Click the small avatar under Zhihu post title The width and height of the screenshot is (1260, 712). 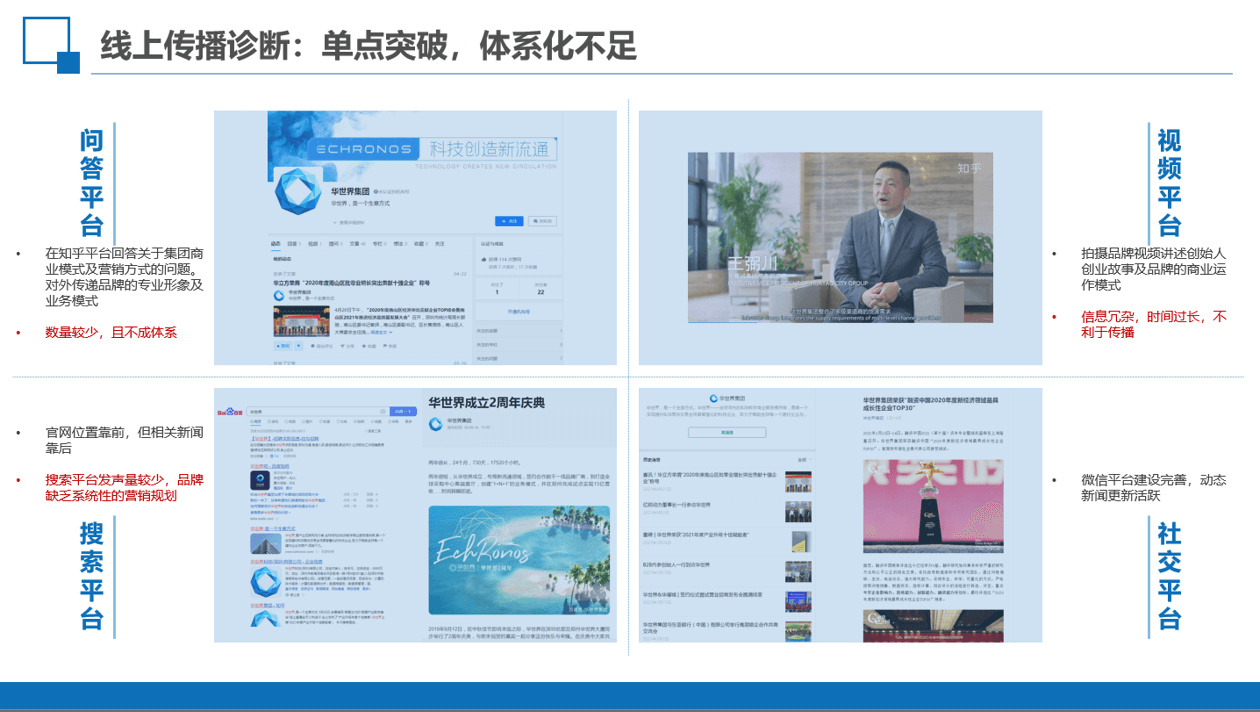click(278, 298)
